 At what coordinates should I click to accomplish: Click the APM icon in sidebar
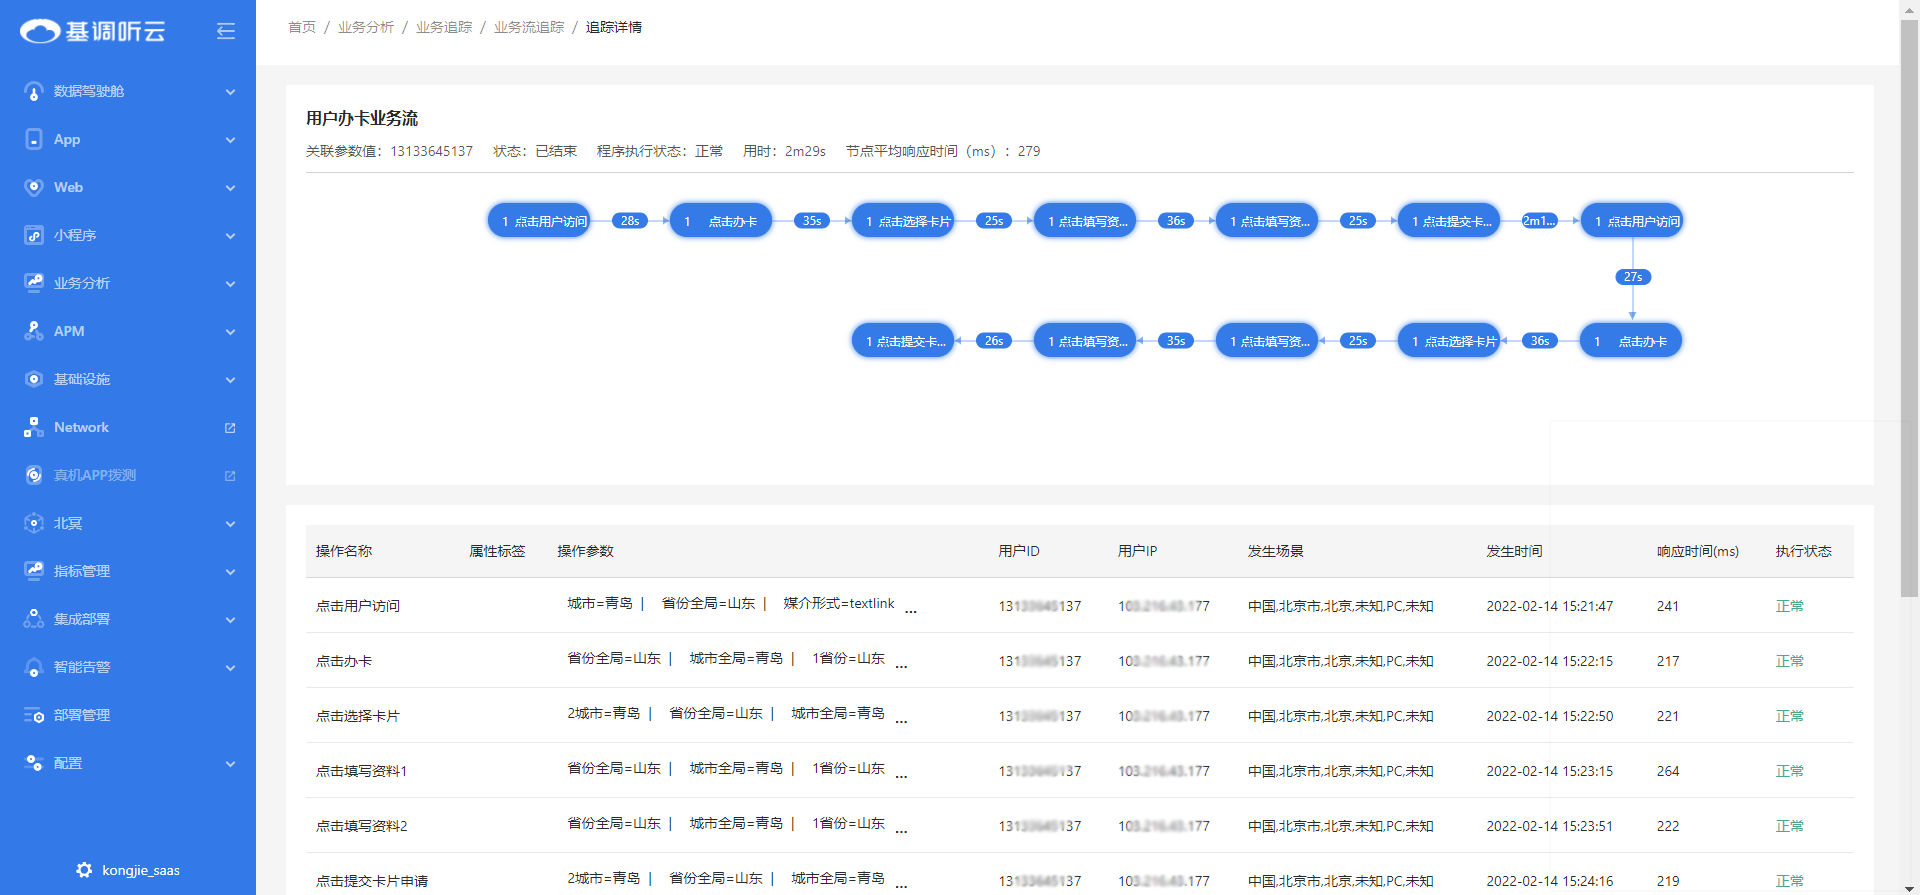coord(34,331)
